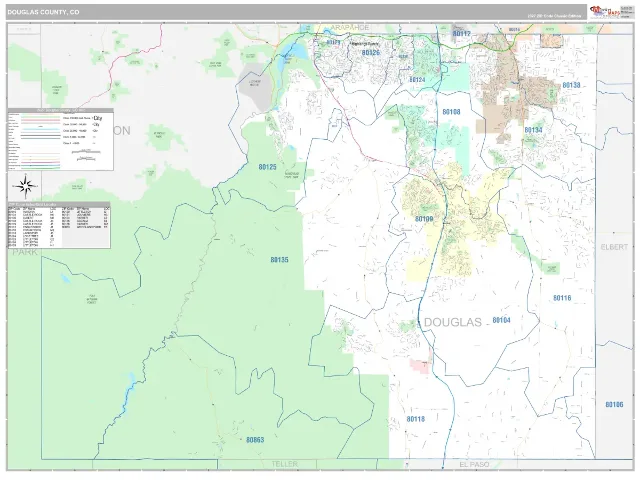Click the TELLER county label
This screenshot has width=640, height=480.
tap(285, 464)
